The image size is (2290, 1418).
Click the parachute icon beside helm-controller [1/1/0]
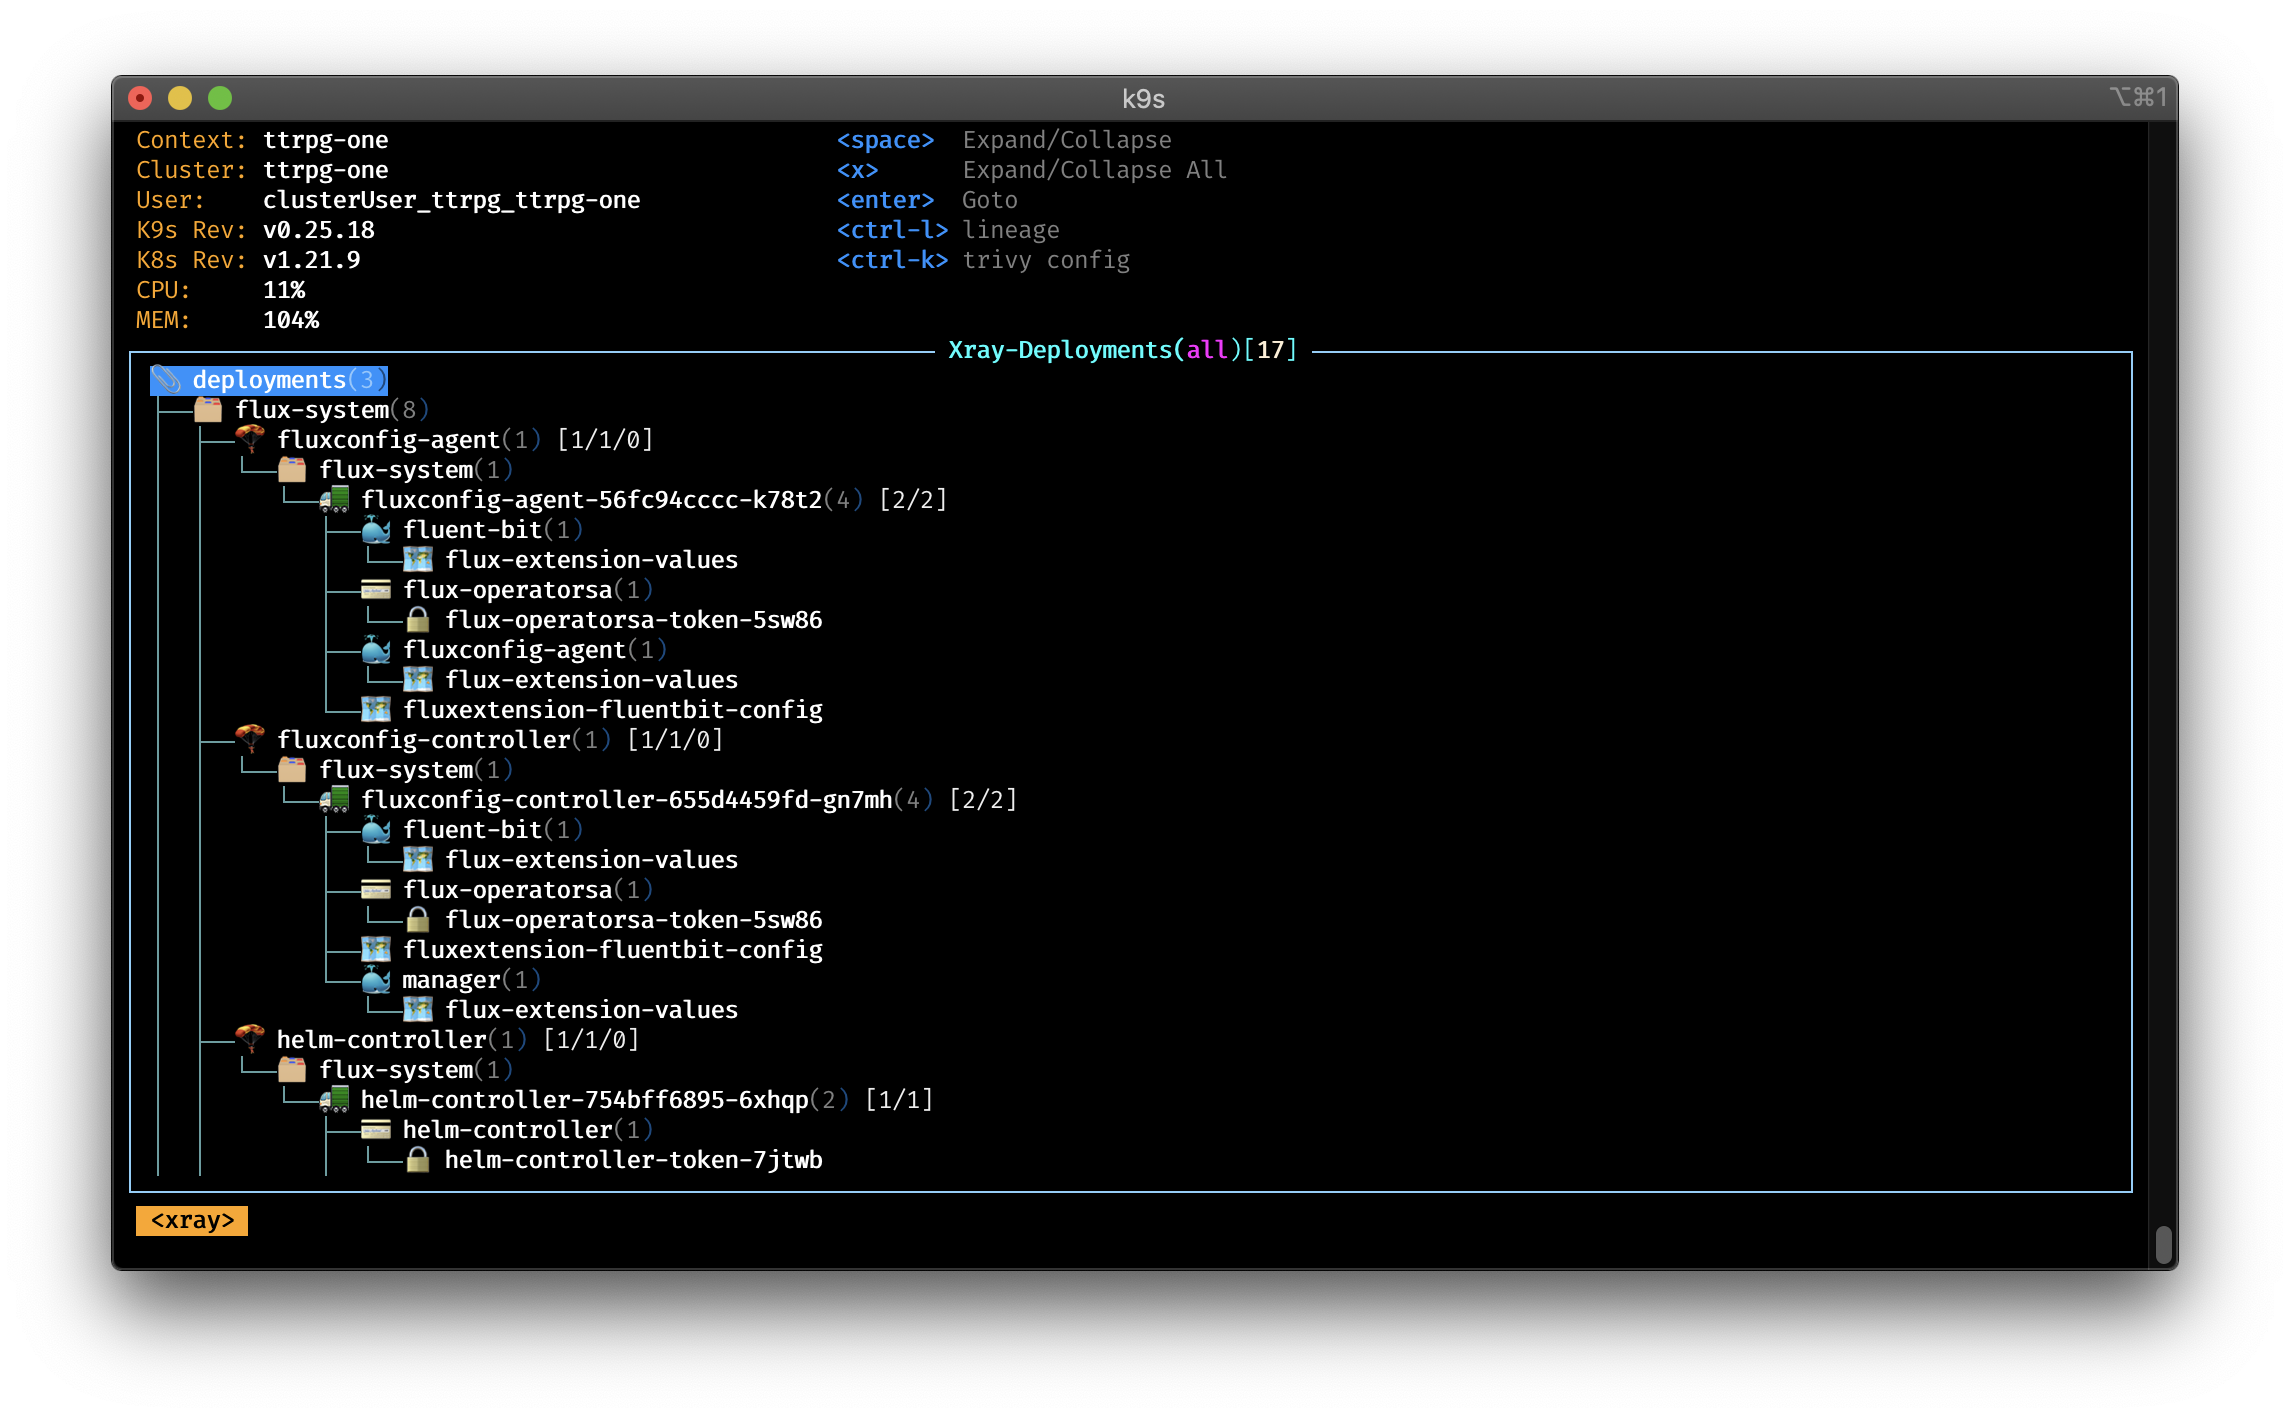click(250, 1040)
